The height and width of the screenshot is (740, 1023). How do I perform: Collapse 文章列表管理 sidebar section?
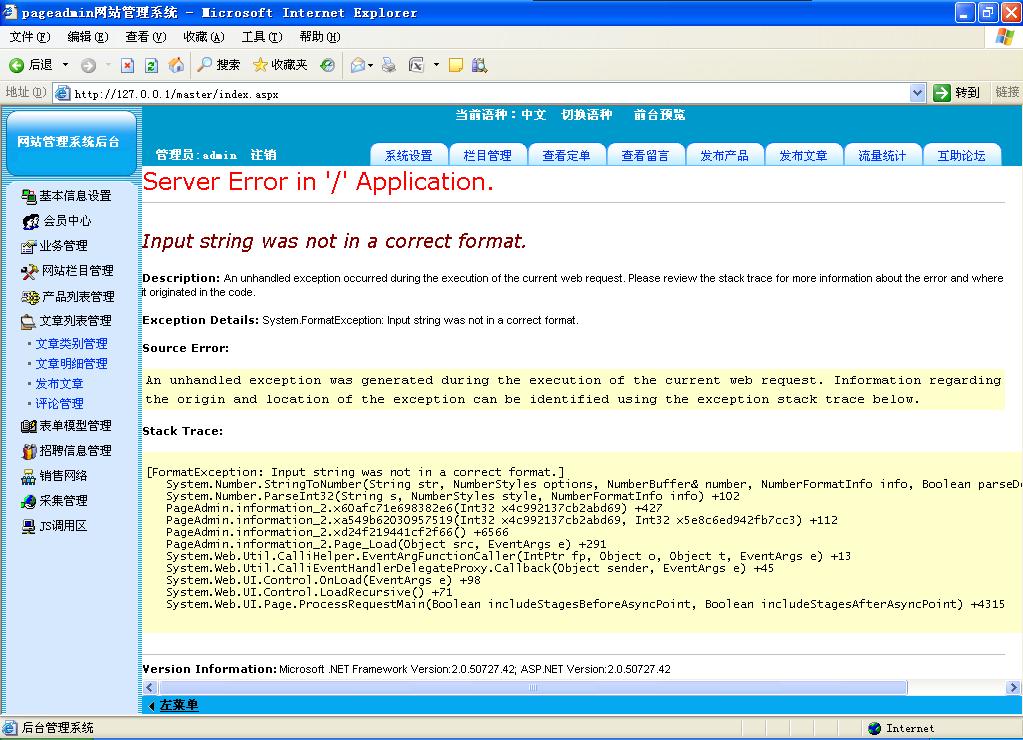tap(74, 321)
